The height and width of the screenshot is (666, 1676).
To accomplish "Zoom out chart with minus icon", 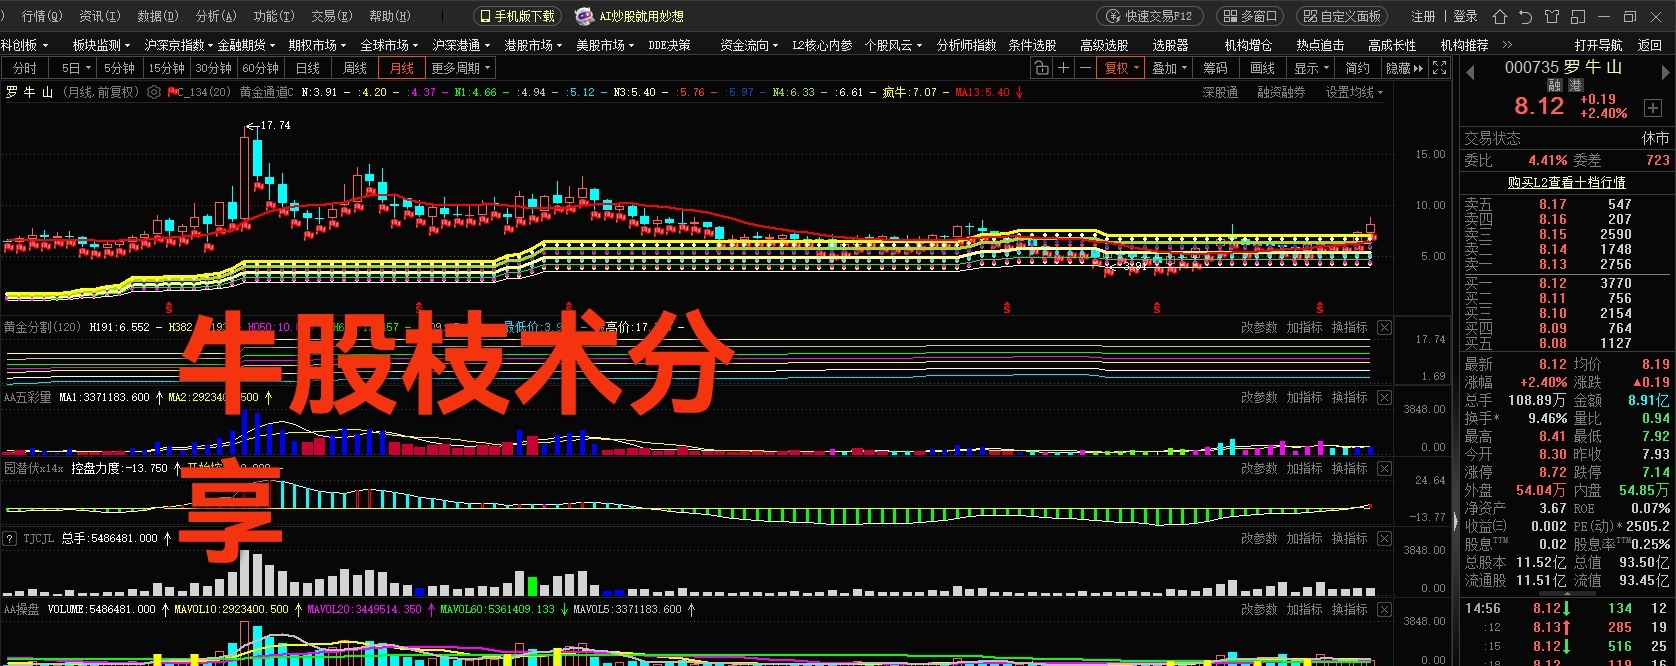I will [1085, 68].
